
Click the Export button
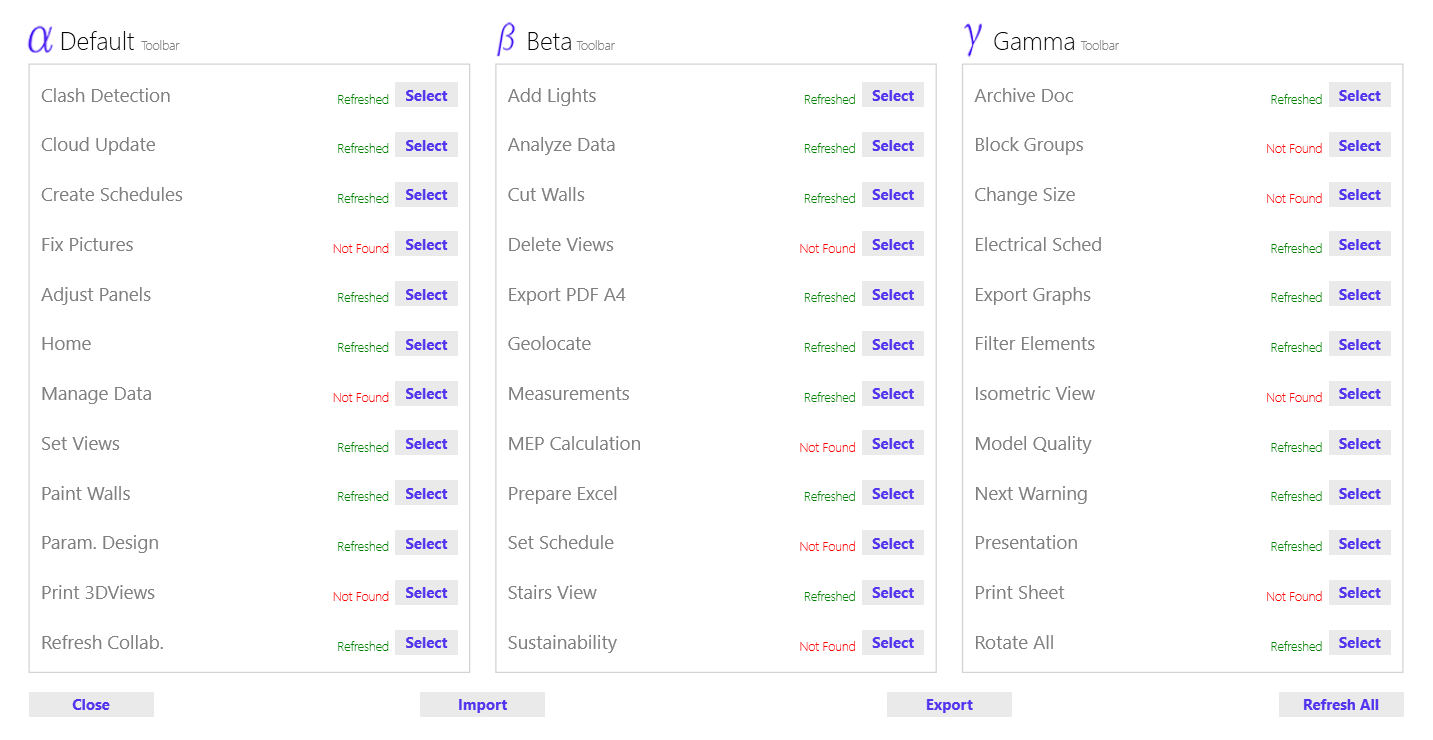click(949, 705)
